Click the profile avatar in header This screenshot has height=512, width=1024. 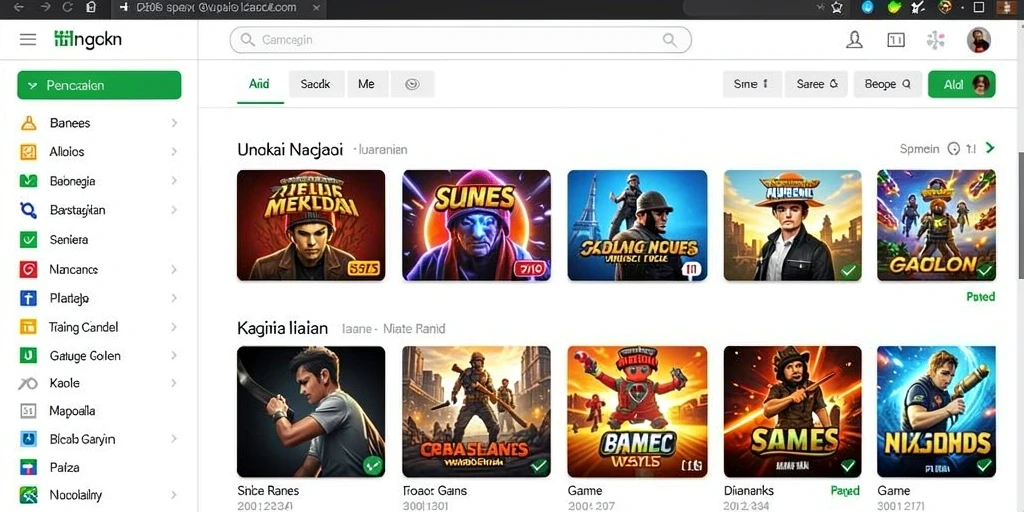tap(978, 40)
